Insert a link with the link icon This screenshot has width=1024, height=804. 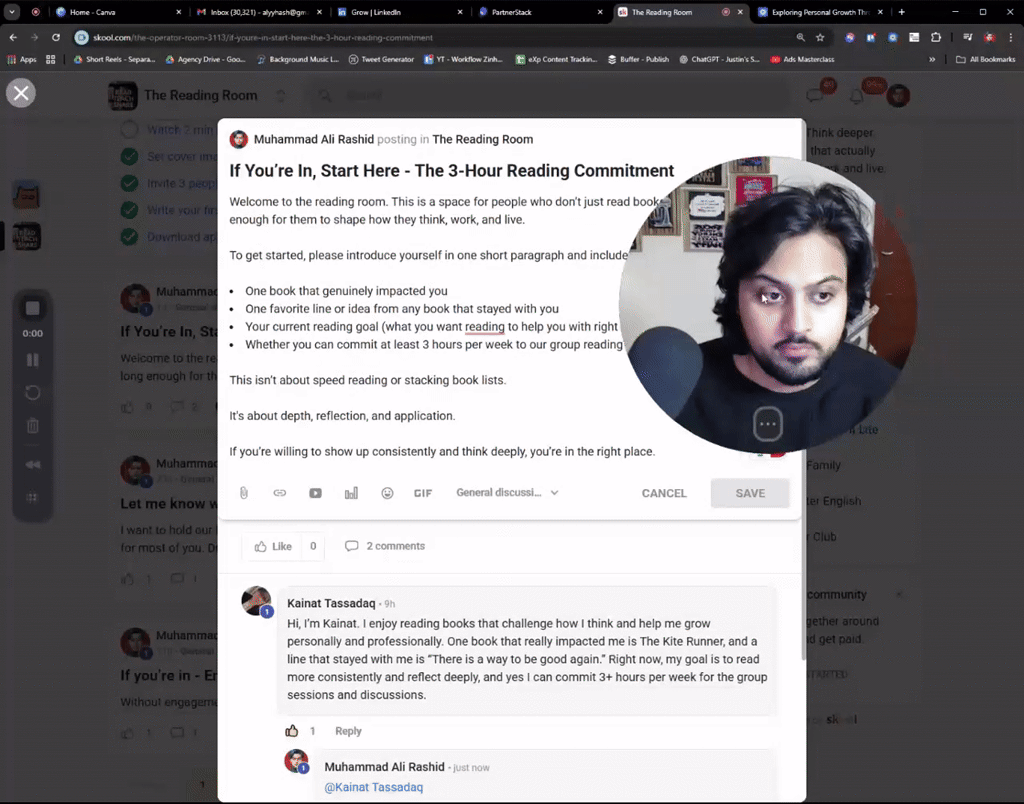click(280, 493)
